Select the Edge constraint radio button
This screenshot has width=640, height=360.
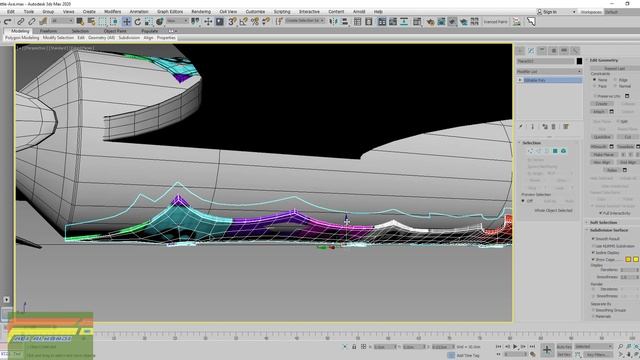(x=615, y=80)
